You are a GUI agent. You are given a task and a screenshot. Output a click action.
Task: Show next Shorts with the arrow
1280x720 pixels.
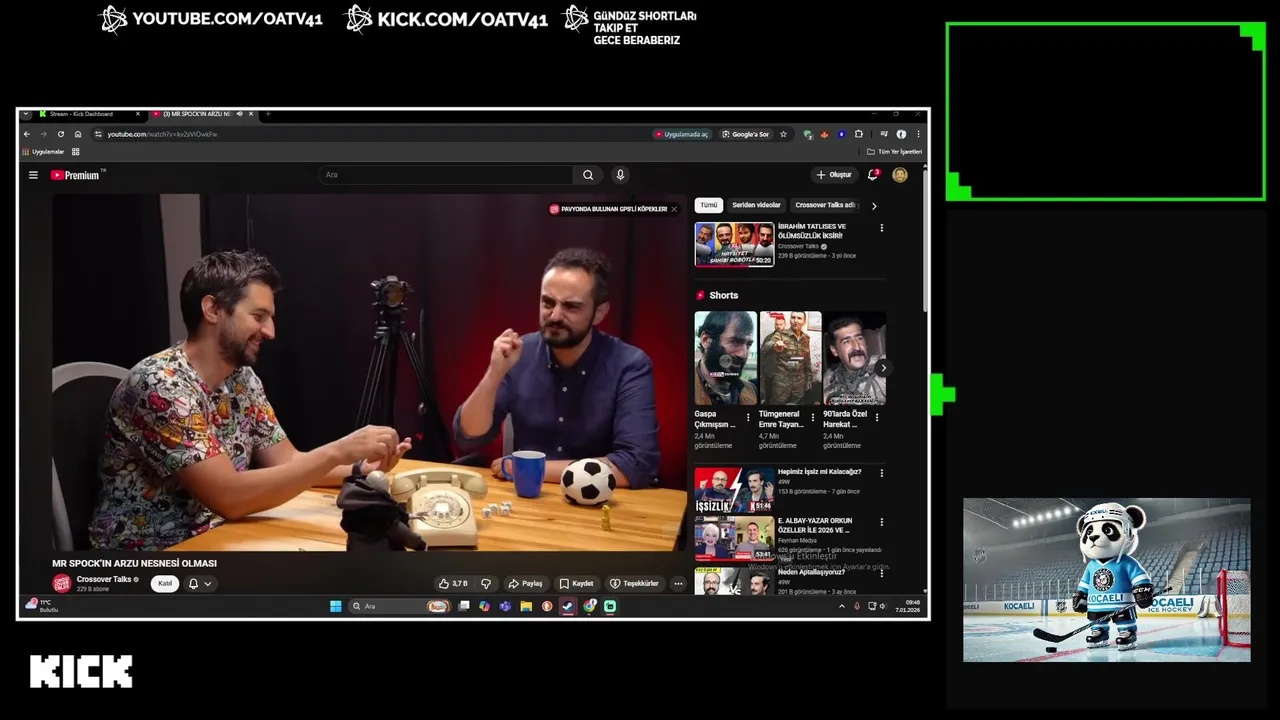point(882,368)
